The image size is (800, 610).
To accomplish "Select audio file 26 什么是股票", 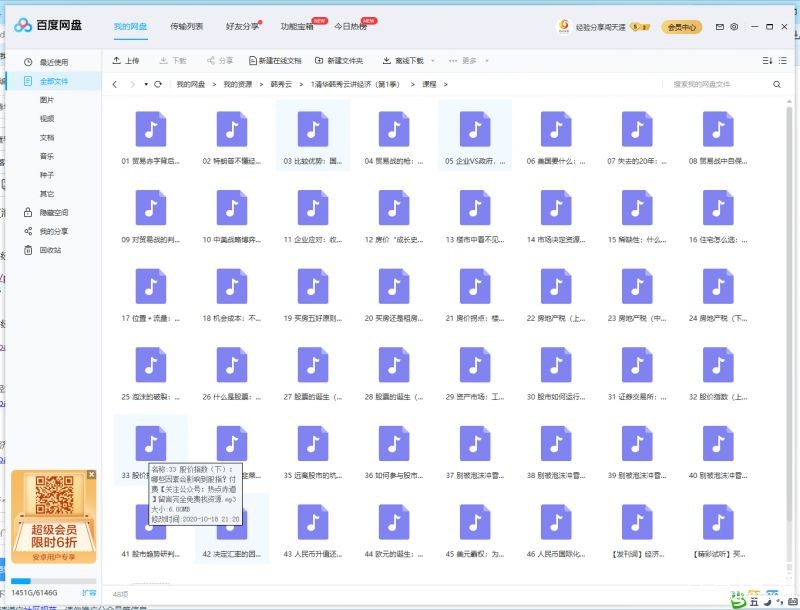I will click(232, 373).
